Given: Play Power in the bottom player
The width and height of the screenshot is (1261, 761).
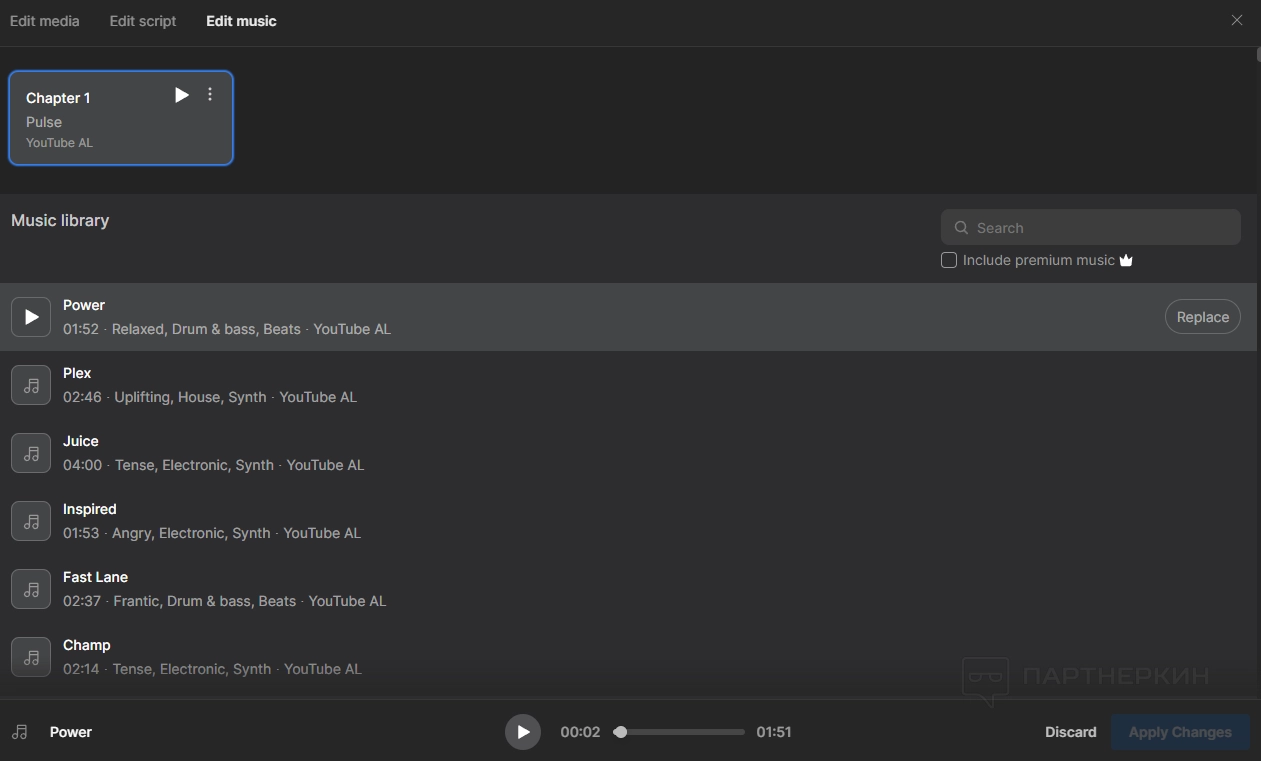Looking at the screenshot, I should click(523, 732).
